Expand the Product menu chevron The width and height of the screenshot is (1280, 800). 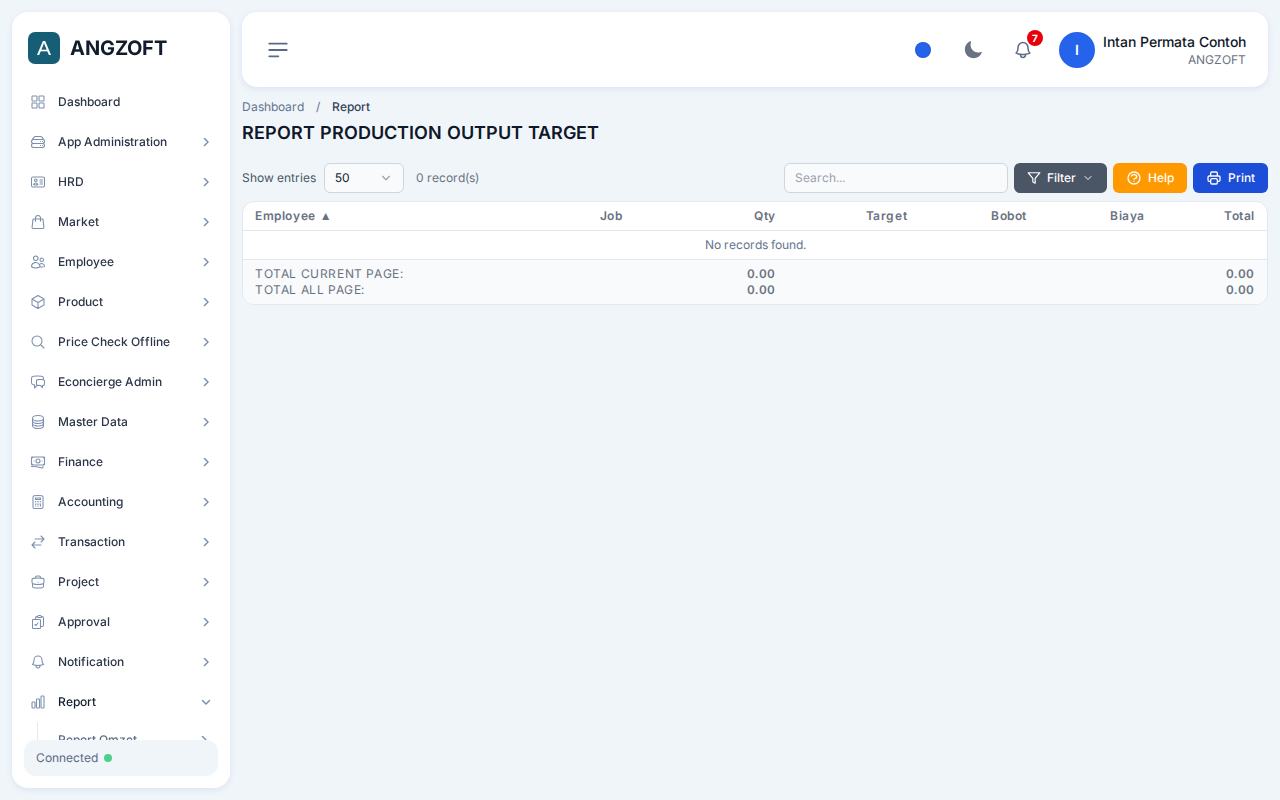pos(206,302)
